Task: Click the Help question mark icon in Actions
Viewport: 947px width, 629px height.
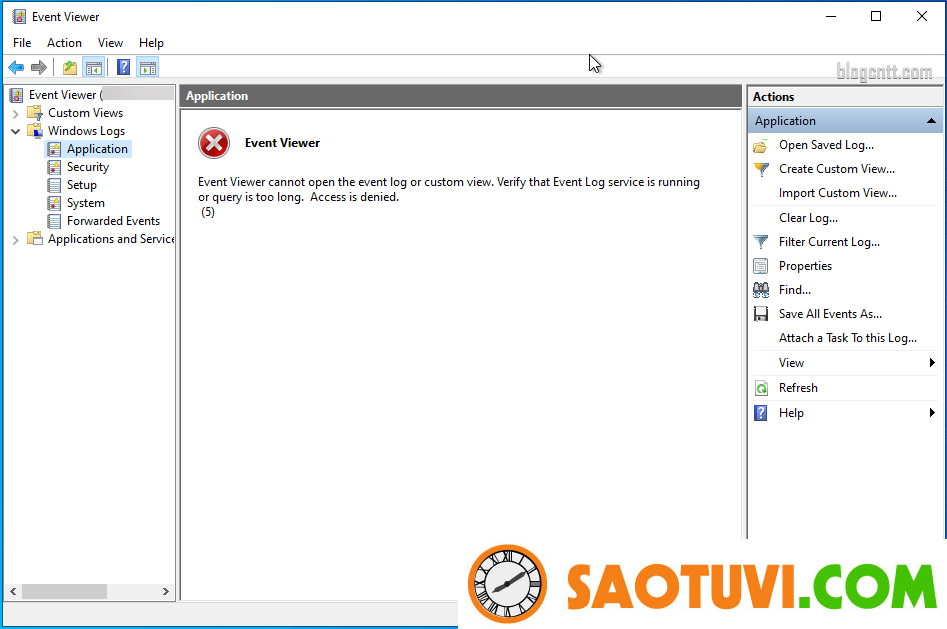Action: click(x=761, y=413)
